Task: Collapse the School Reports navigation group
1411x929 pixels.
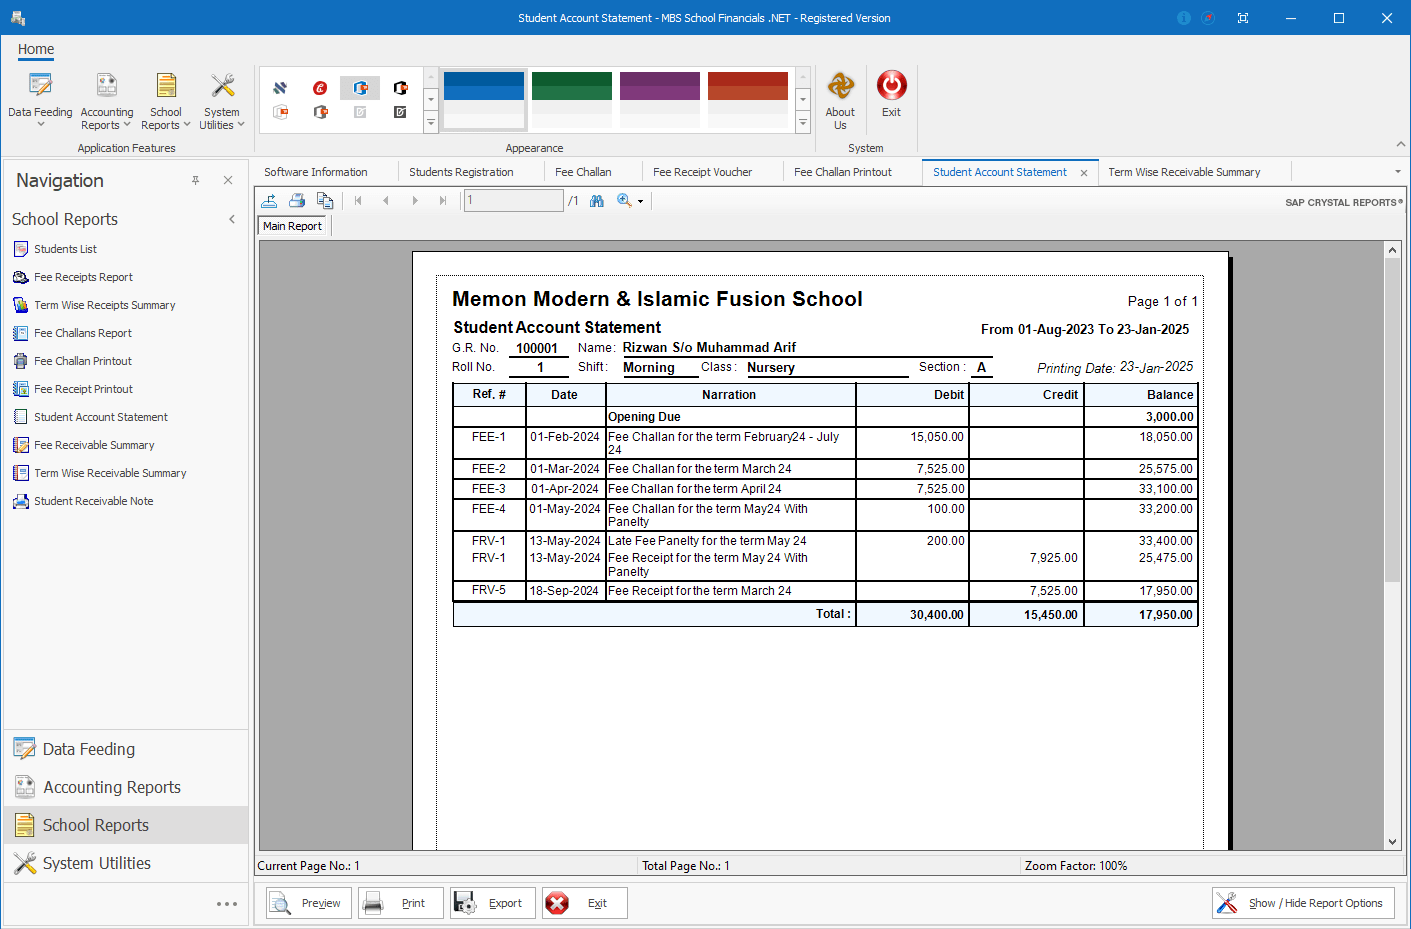Action: (x=232, y=219)
